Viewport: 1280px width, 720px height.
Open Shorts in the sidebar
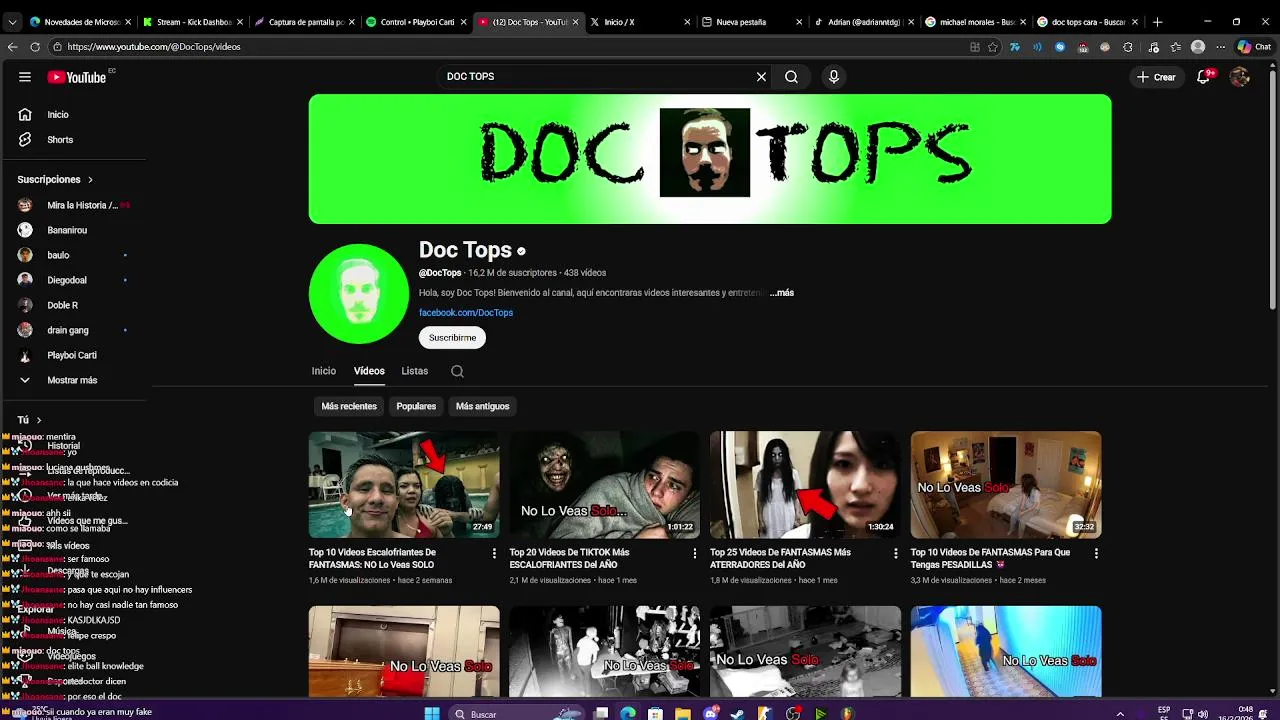coord(60,140)
